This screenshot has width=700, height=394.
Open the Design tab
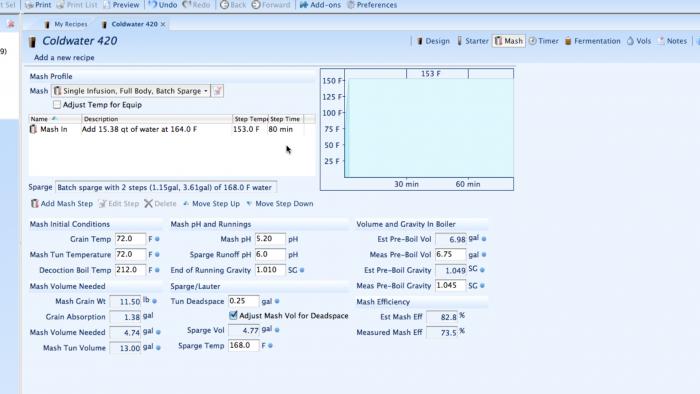[433, 41]
